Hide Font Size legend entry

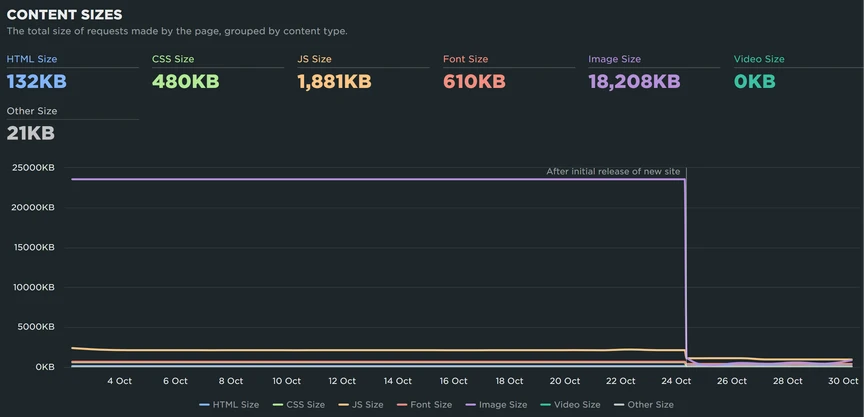424,405
